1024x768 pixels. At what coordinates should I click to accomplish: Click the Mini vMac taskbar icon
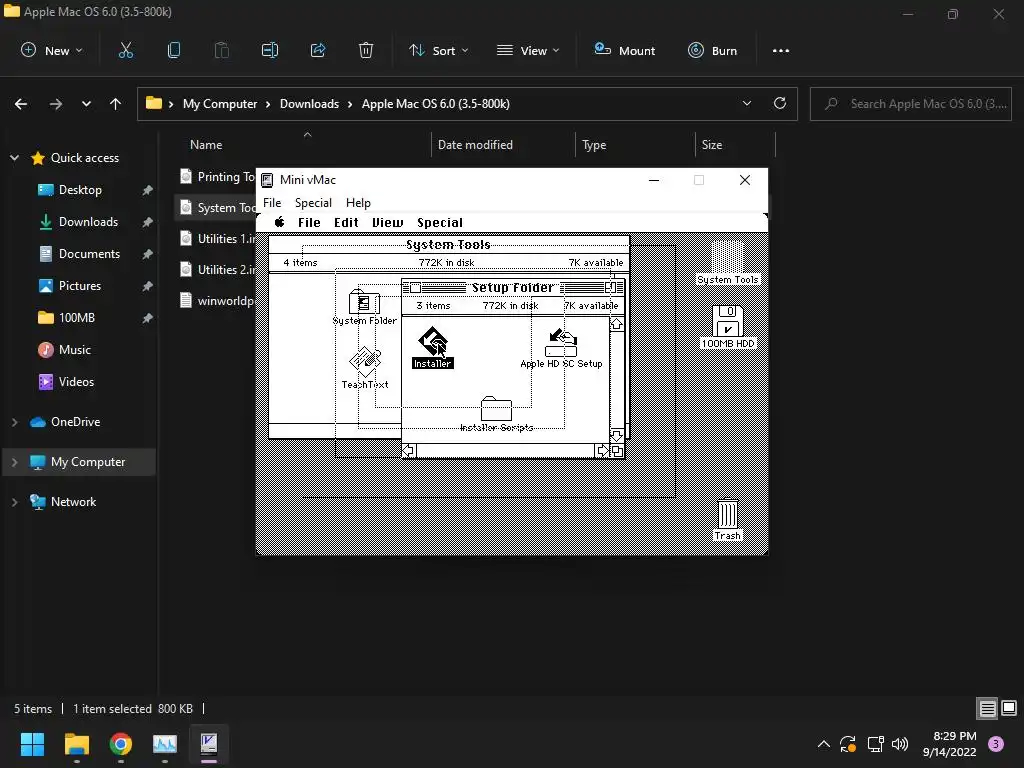click(x=209, y=744)
